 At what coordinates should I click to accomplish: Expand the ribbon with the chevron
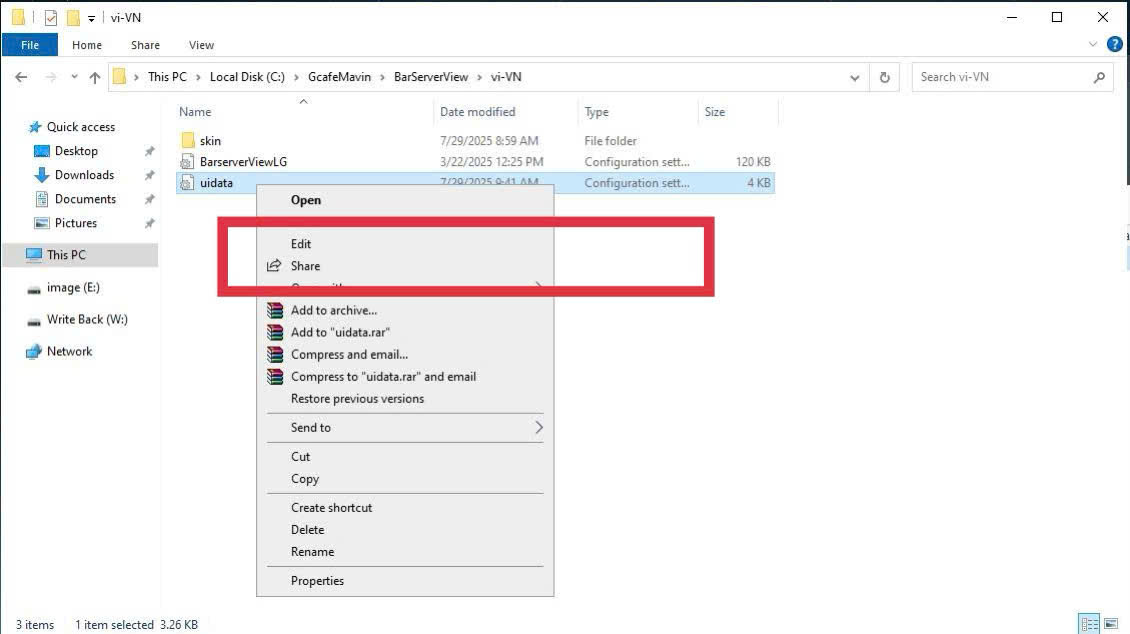pyautogui.click(x=1093, y=45)
